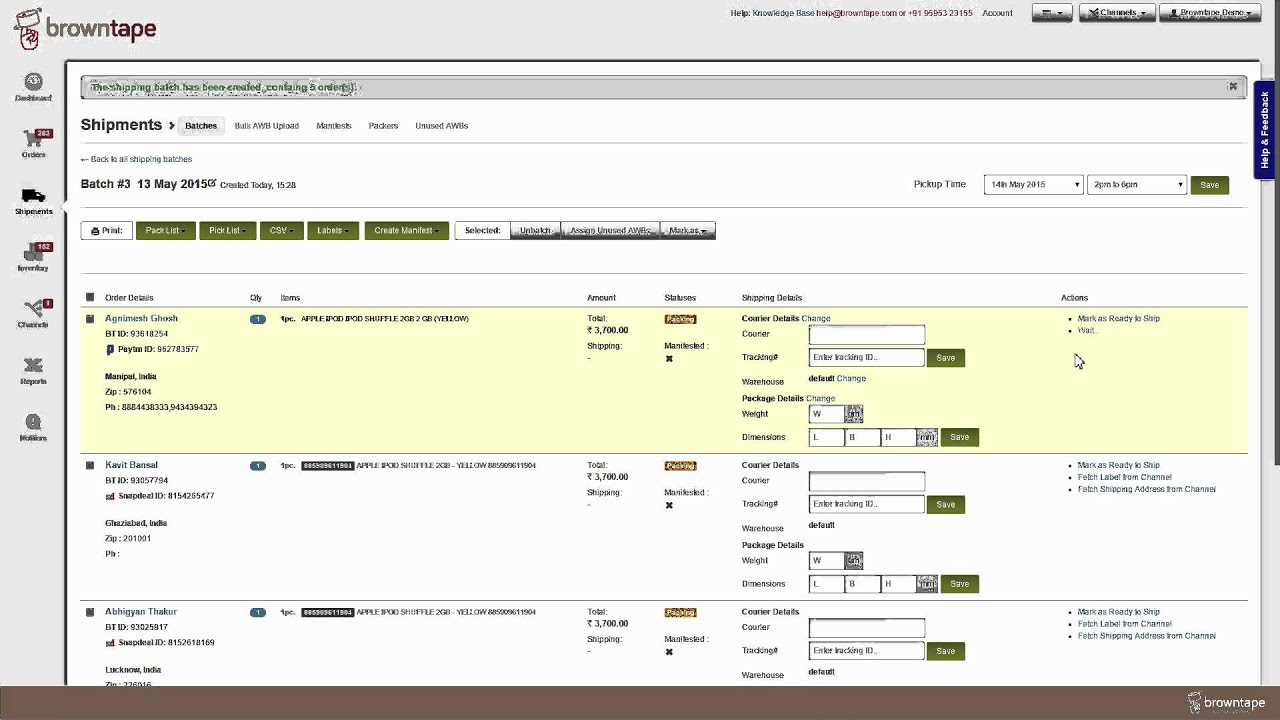Screen dimensions: 1280x720
Task: Click the Assign Unused AWBs button
Action: [x=610, y=231]
